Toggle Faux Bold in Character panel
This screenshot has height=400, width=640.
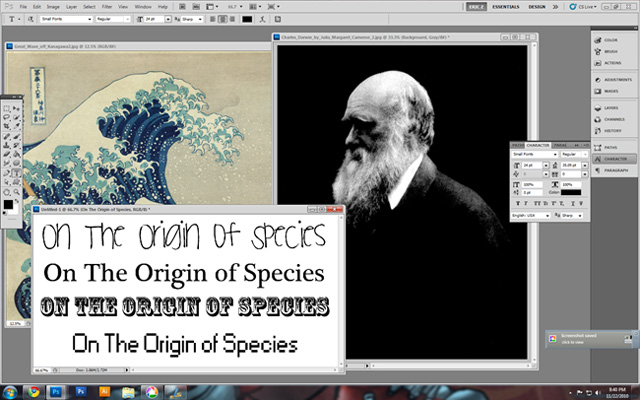[518, 203]
